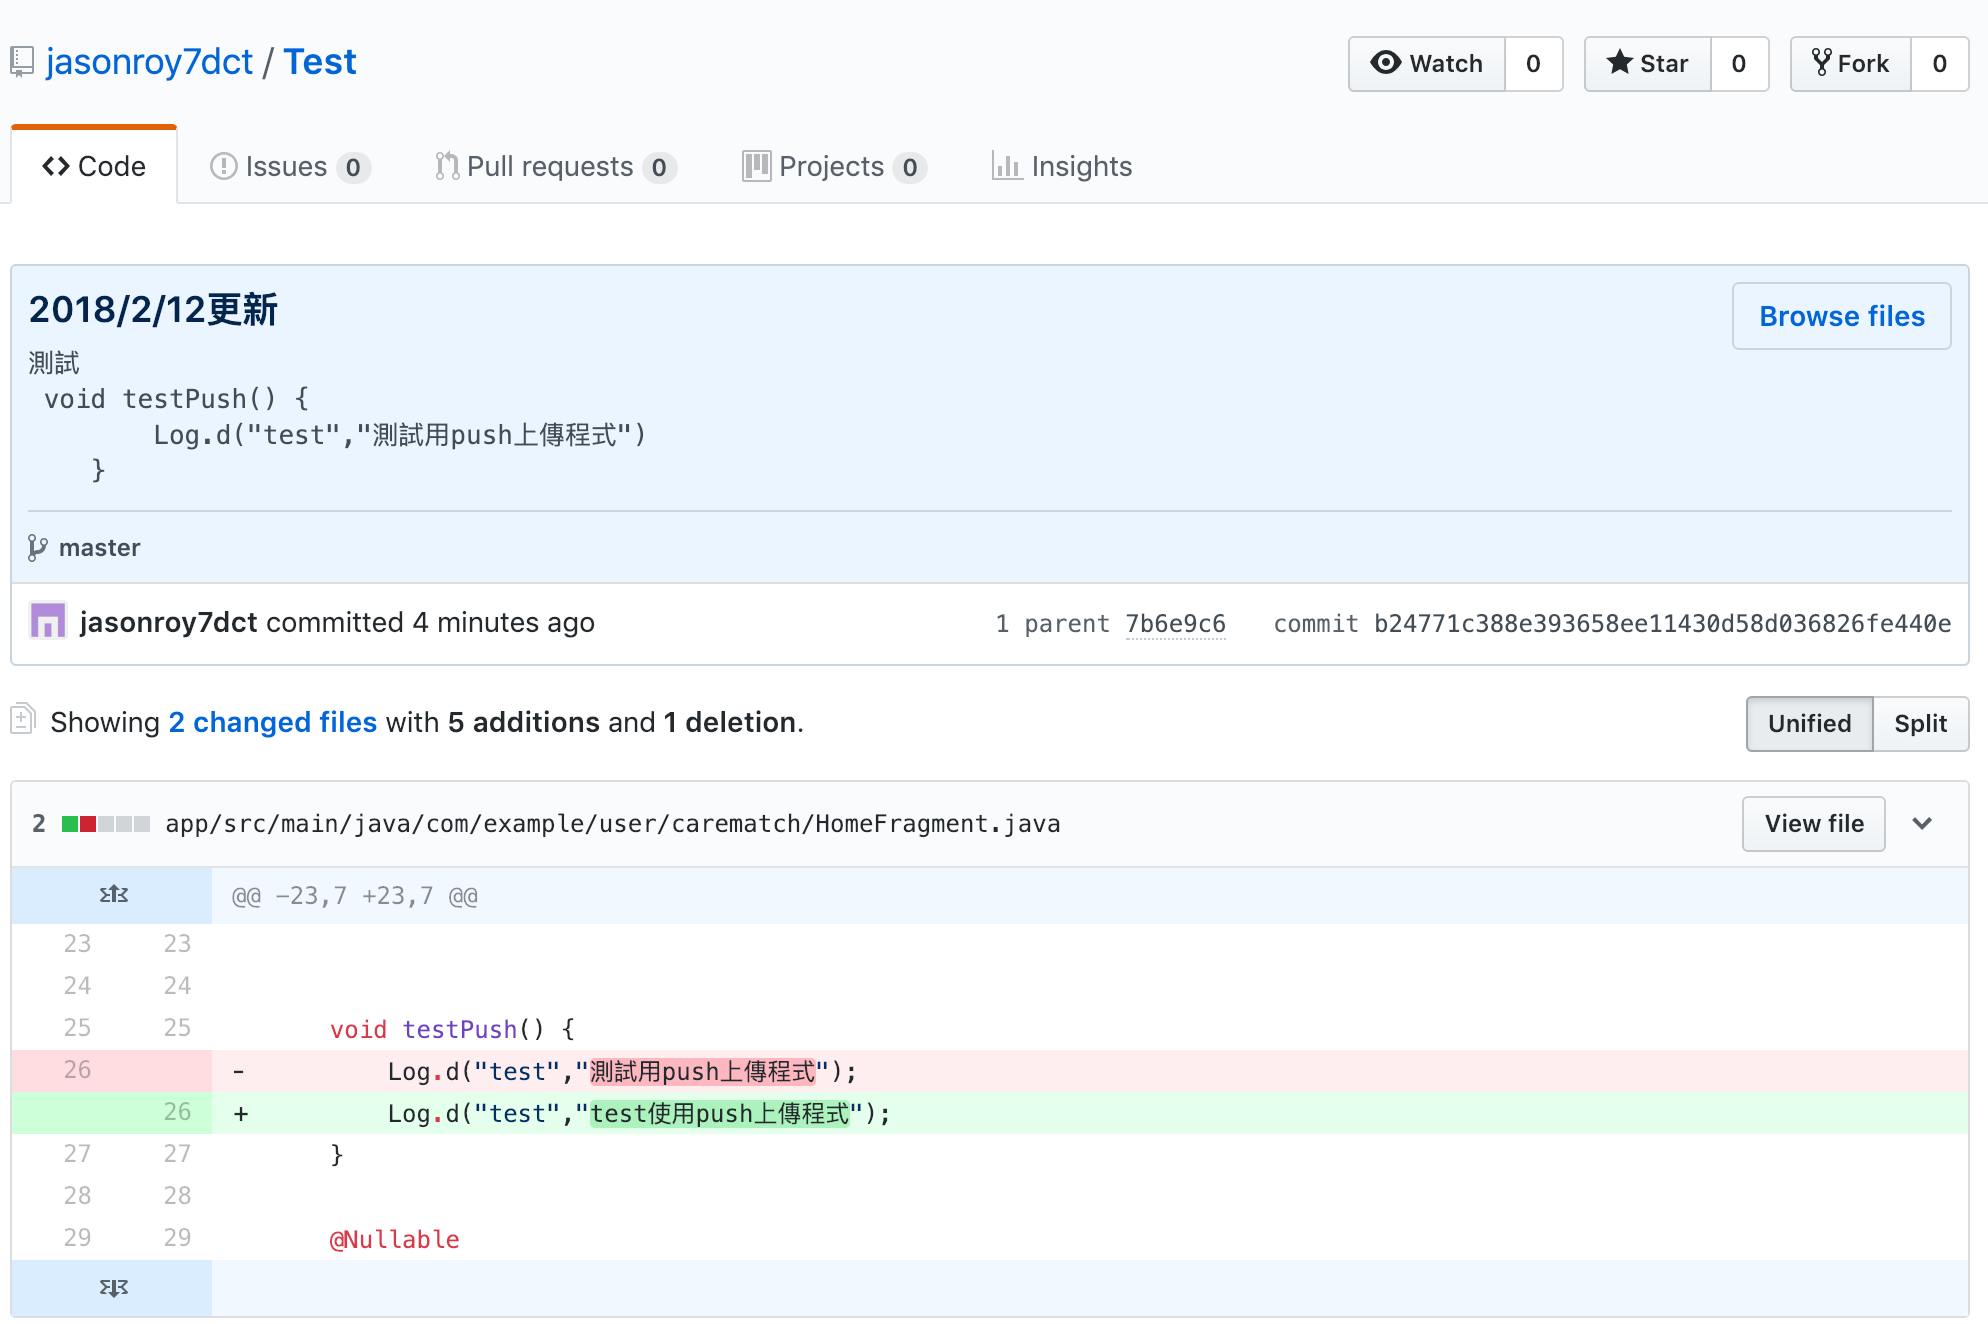Expand hidden lines below line 29
Image resolution: width=1988 pixels, height=1324 pixels.
(113, 1288)
